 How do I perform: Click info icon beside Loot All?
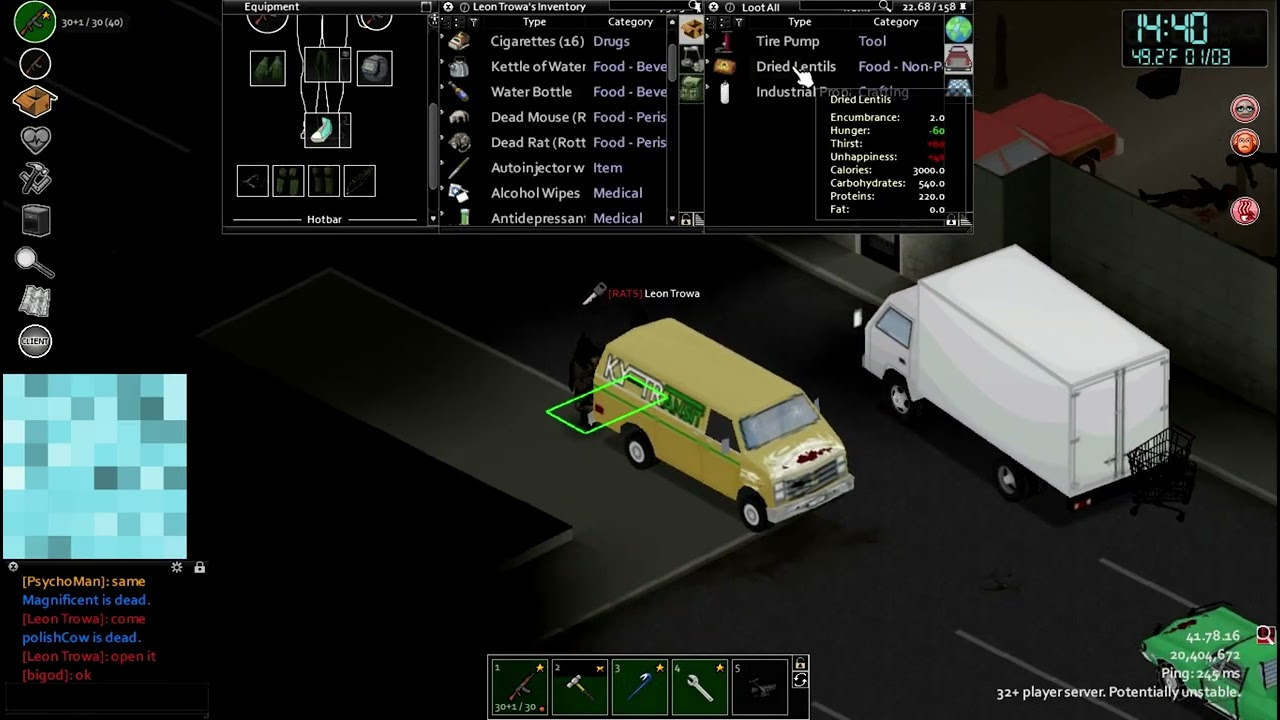coord(729,7)
